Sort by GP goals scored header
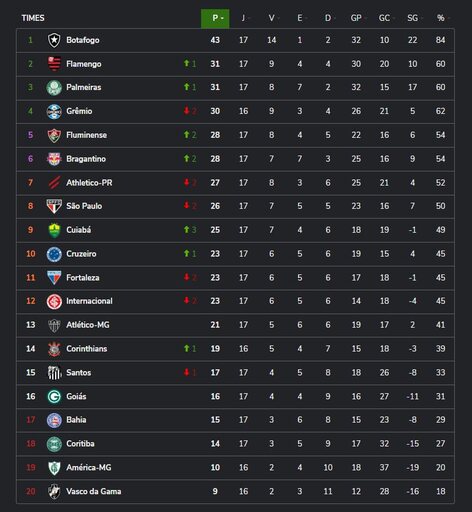472x512 pixels. tap(356, 18)
